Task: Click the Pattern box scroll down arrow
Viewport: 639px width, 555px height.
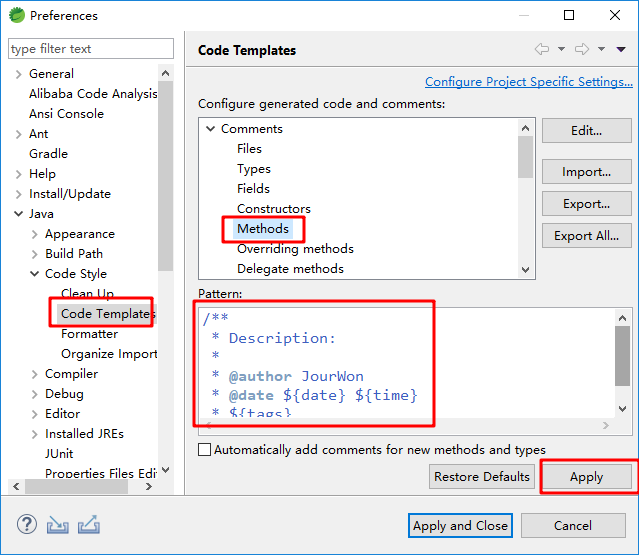Action: [622, 409]
